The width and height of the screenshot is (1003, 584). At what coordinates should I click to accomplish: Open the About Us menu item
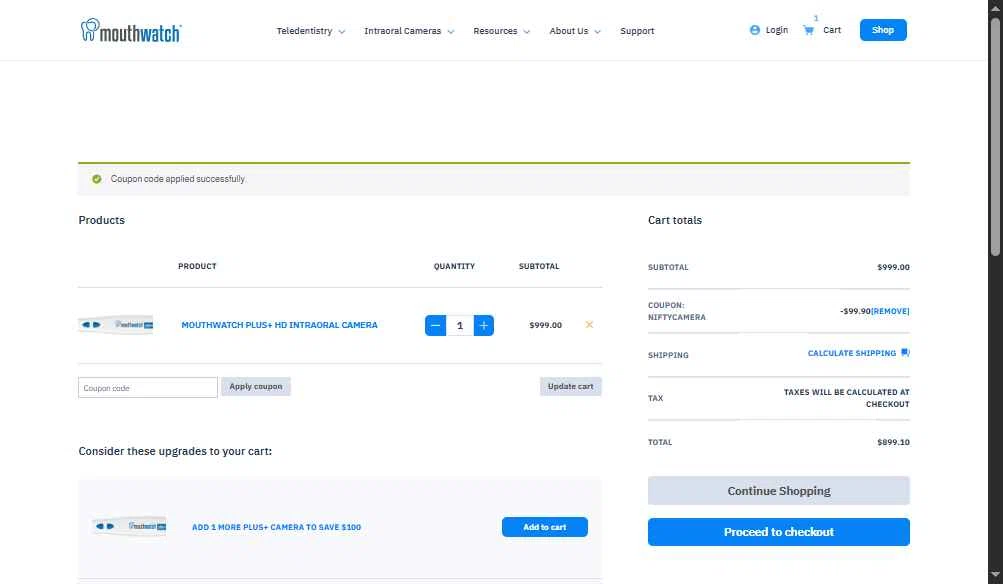[569, 31]
